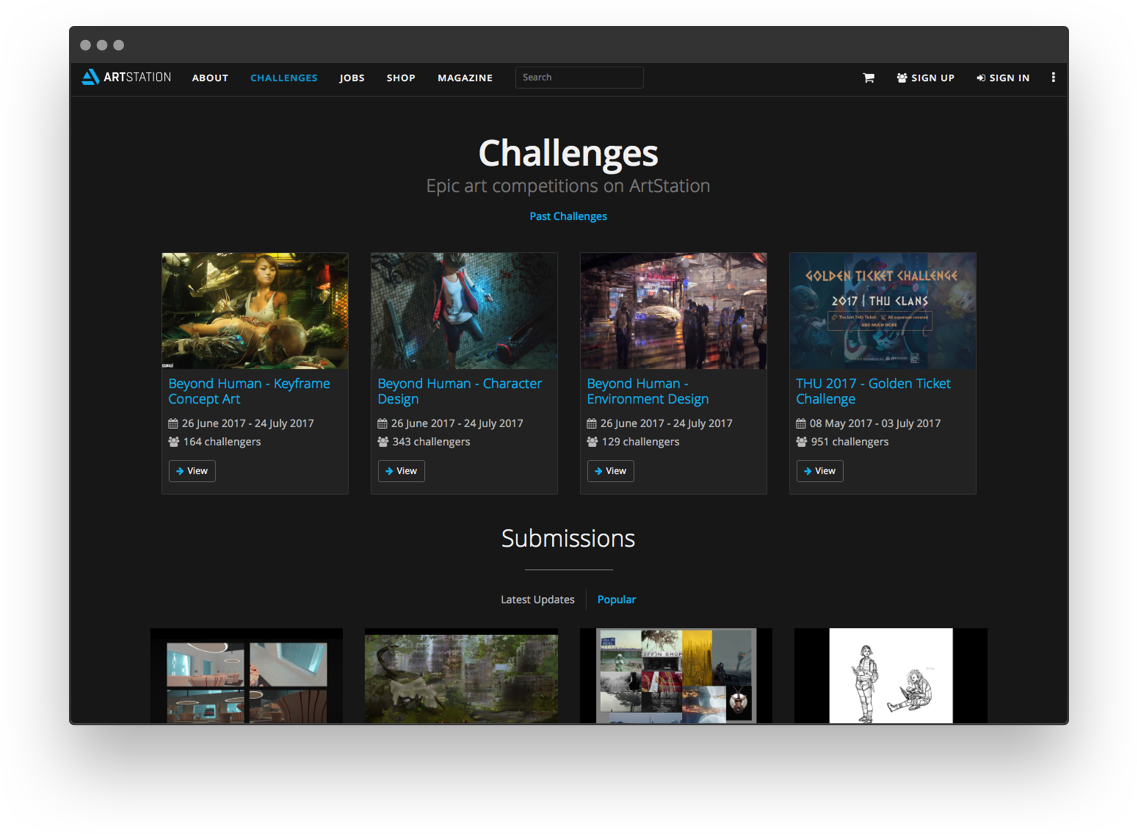Open the Past Challenges link

568,216
